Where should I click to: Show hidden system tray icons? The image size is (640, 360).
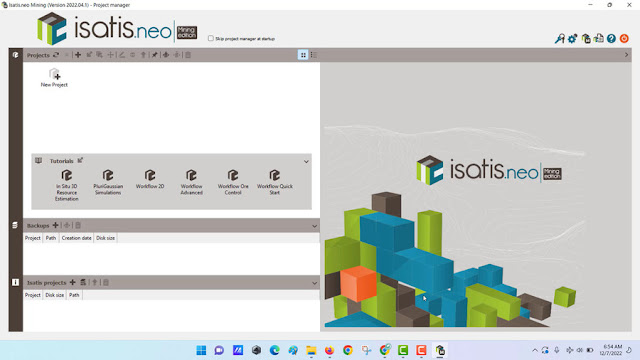point(535,350)
